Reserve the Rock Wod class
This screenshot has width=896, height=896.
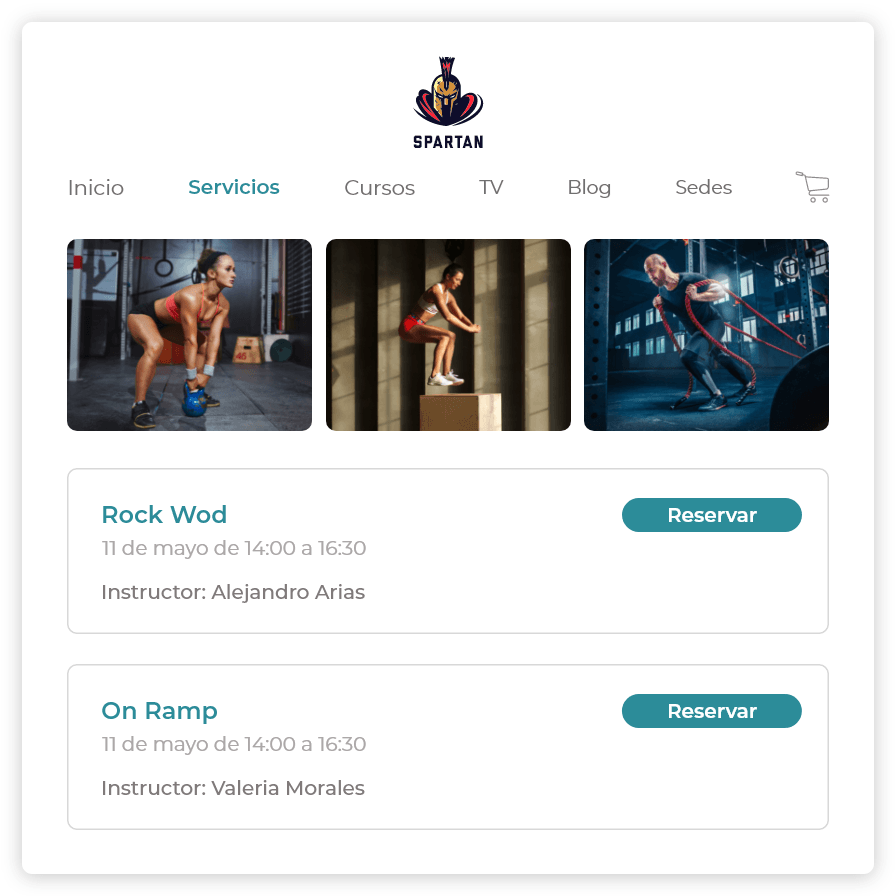711,515
